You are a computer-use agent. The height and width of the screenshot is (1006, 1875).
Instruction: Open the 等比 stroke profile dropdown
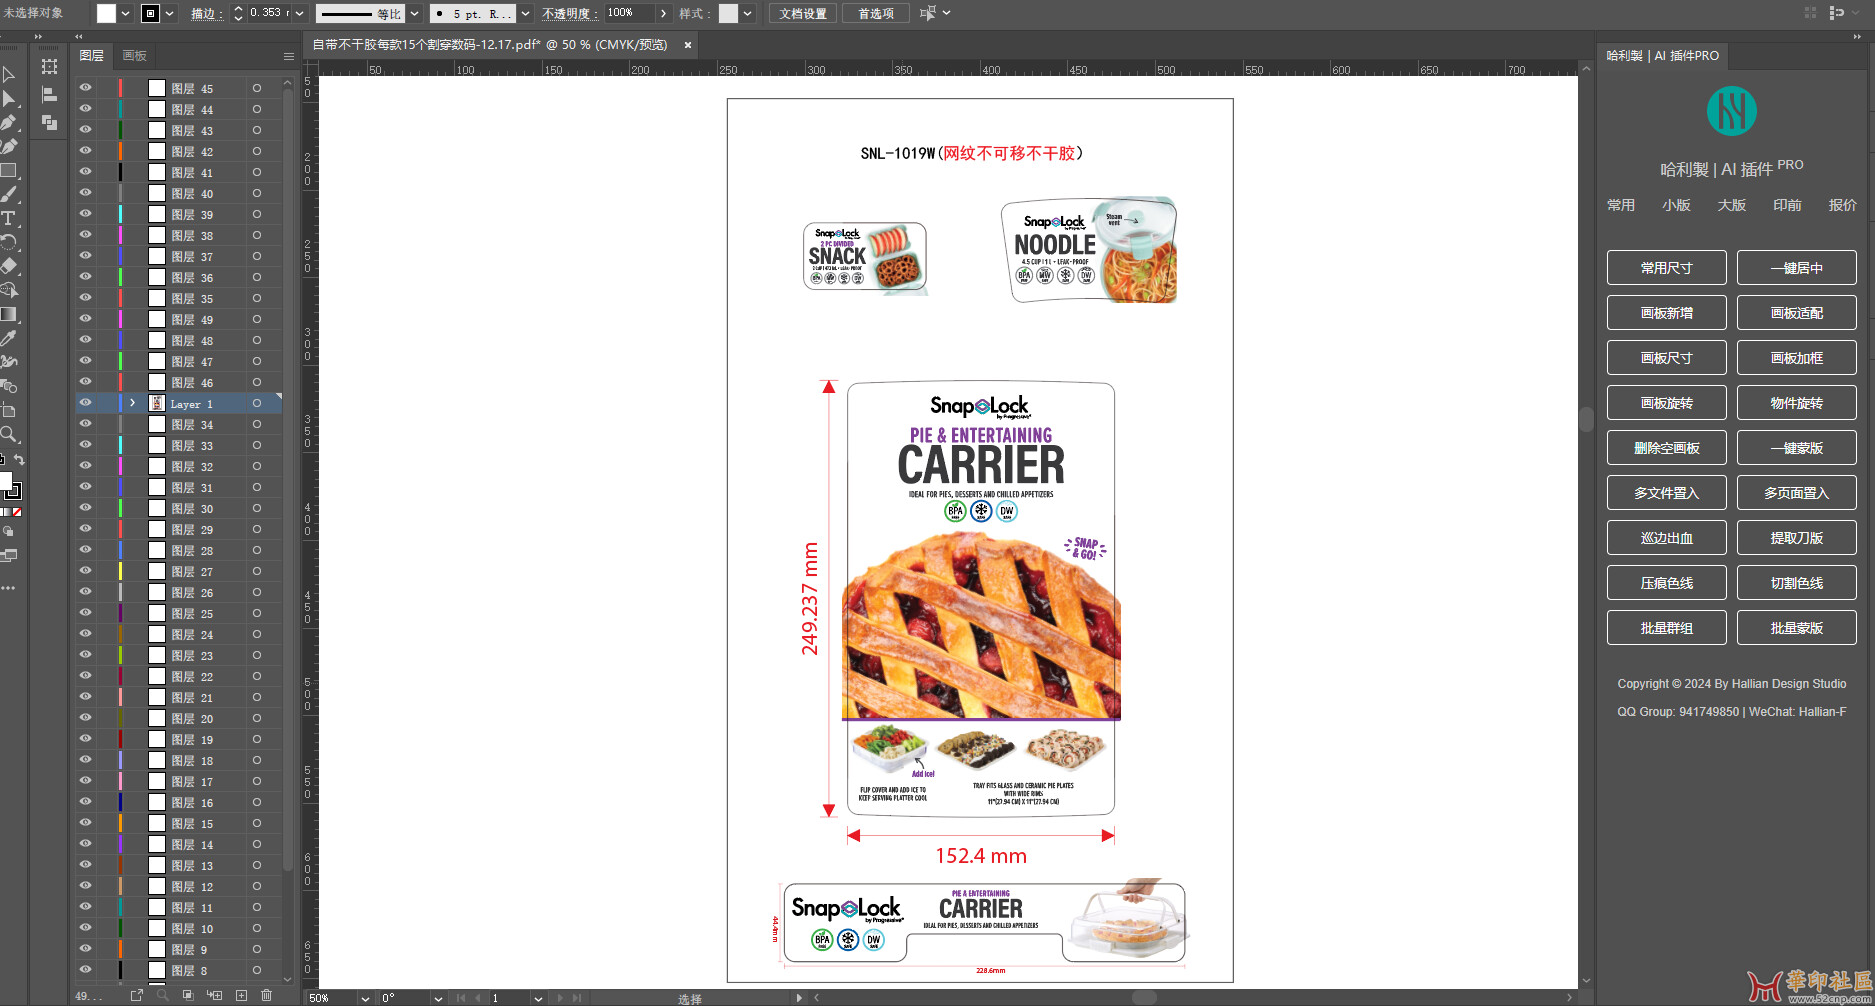[414, 13]
